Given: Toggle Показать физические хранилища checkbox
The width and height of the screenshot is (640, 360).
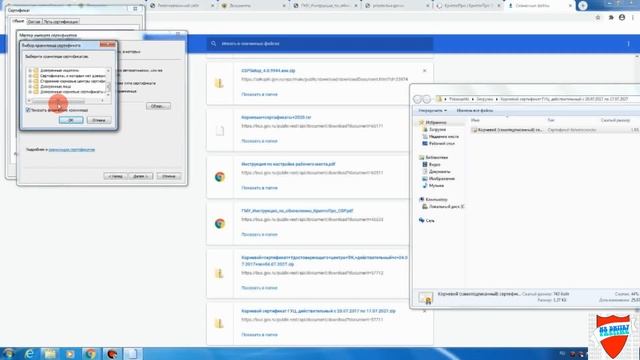Looking at the screenshot, I should click(x=28, y=110).
